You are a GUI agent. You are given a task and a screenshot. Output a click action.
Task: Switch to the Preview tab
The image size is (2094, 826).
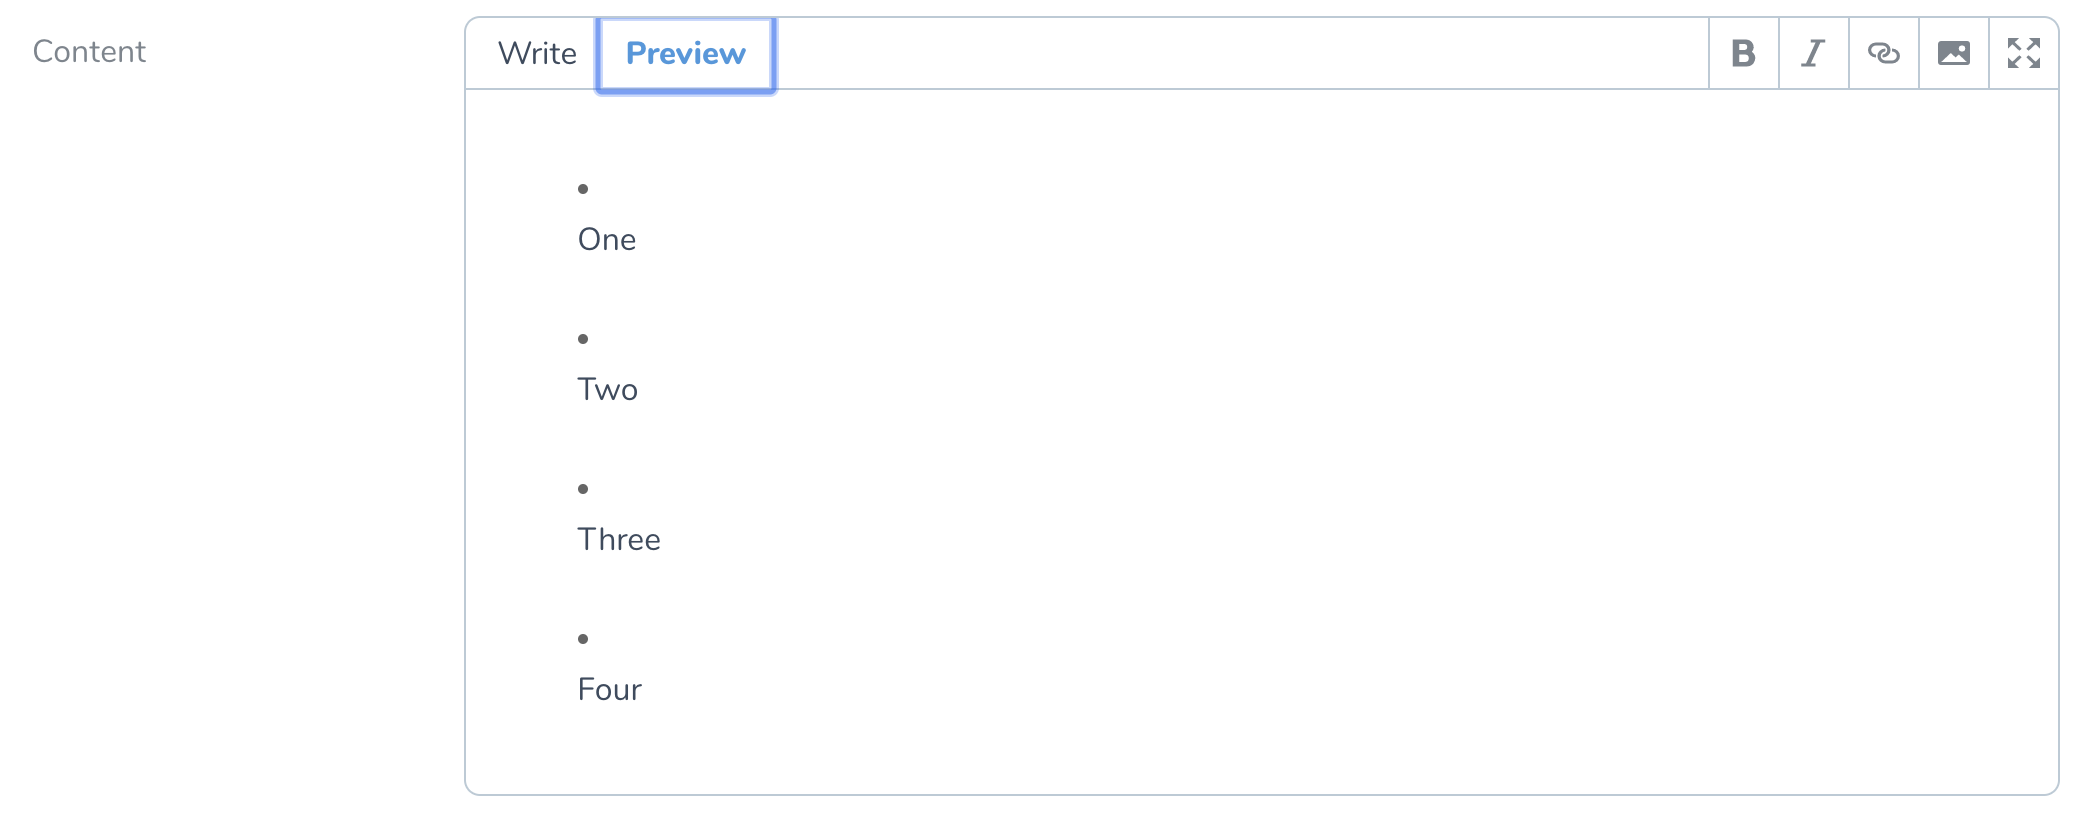coord(685,54)
